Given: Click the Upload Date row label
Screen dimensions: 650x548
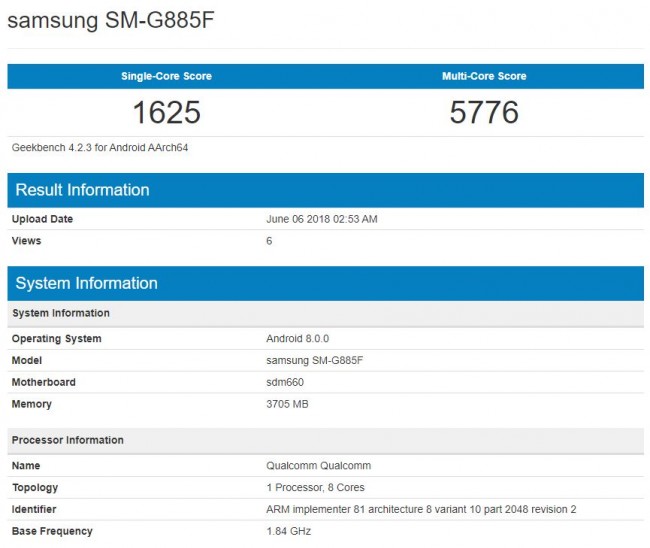Looking at the screenshot, I should pyautogui.click(x=42, y=219).
